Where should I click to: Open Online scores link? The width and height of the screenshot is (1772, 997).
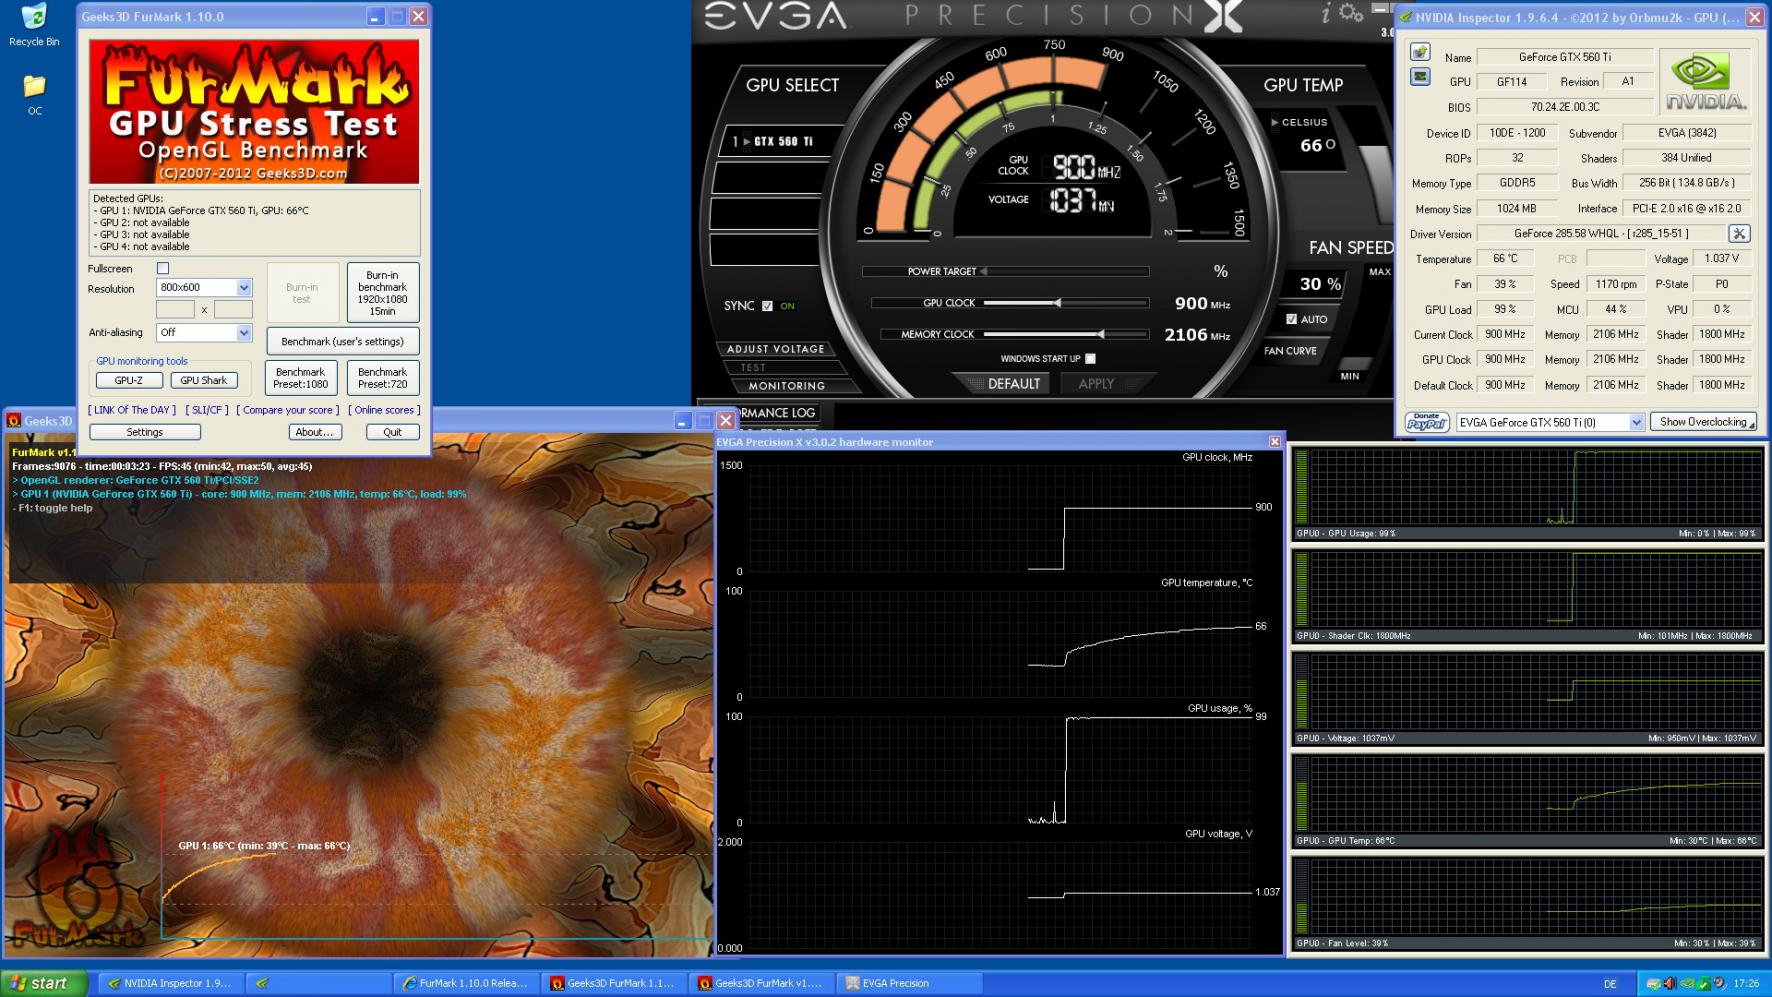click(x=384, y=410)
